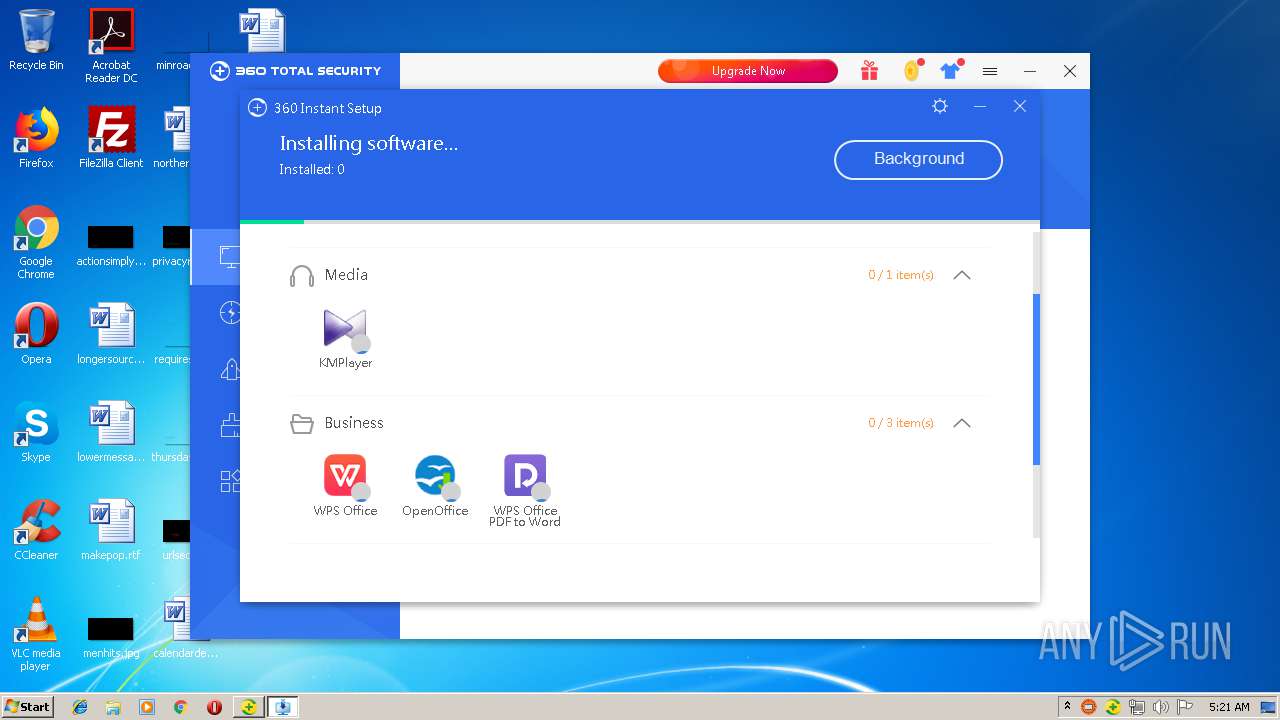Open the t-shirt theme icon
The image size is (1280, 720).
(x=950, y=71)
